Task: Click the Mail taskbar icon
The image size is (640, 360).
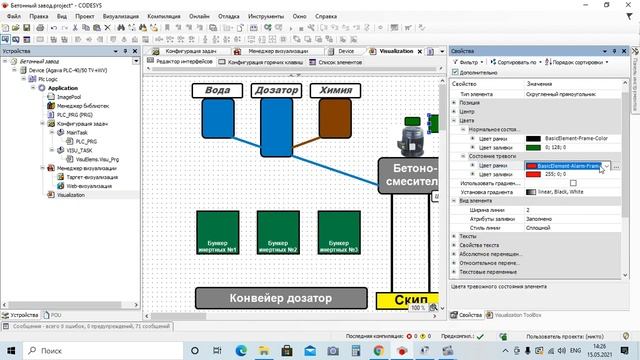Action: click(310, 350)
